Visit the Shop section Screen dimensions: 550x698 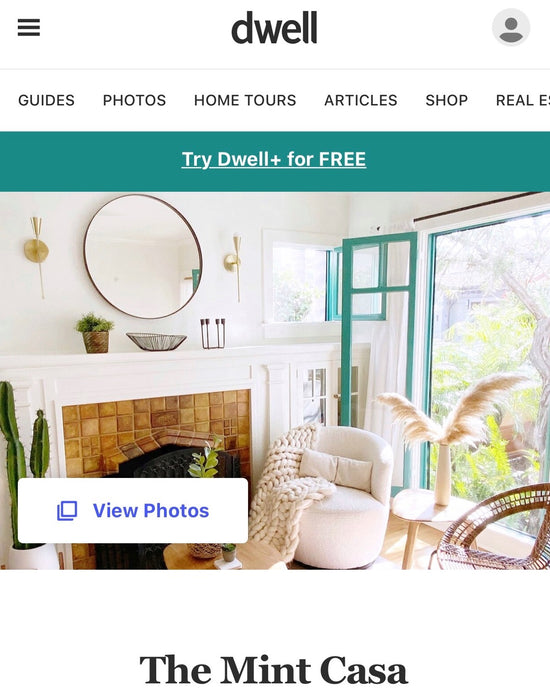[447, 100]
